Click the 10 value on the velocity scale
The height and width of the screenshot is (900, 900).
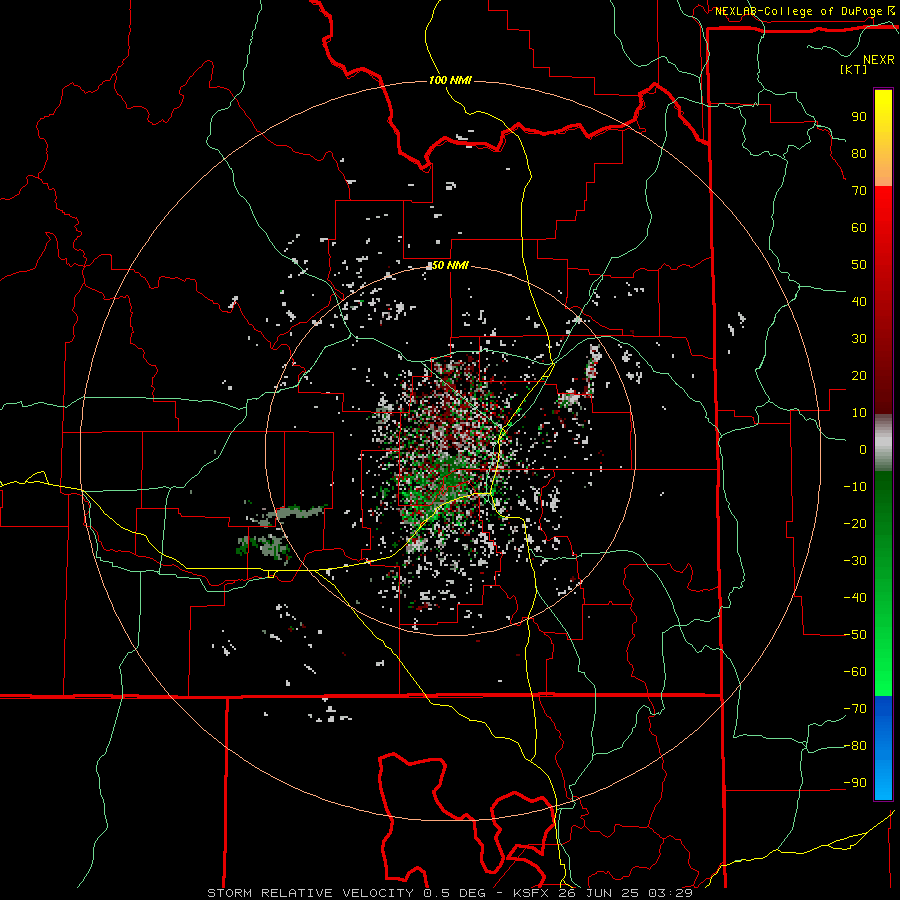pos(859,413)
